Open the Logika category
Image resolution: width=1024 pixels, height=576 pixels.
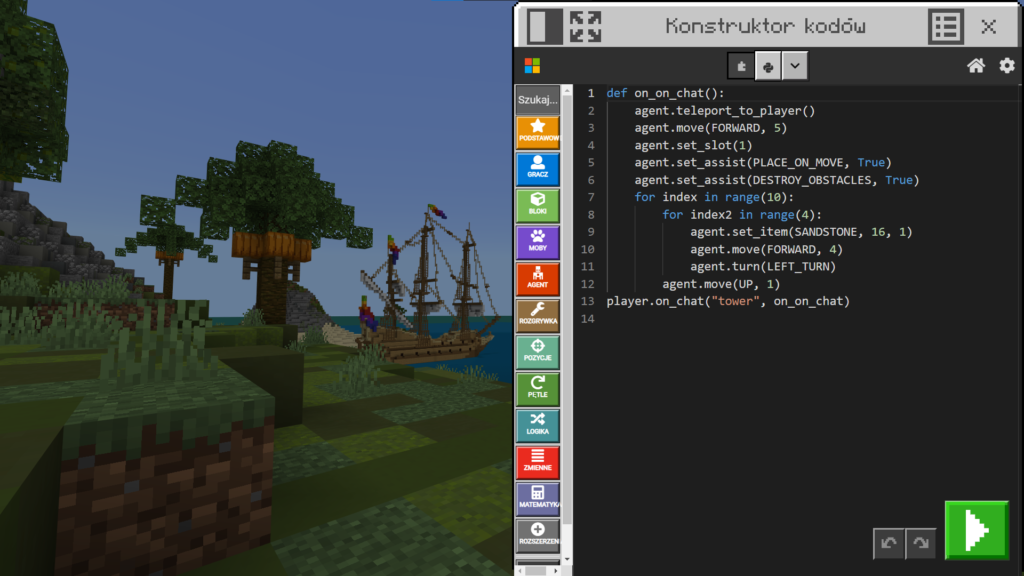point(537,424)
